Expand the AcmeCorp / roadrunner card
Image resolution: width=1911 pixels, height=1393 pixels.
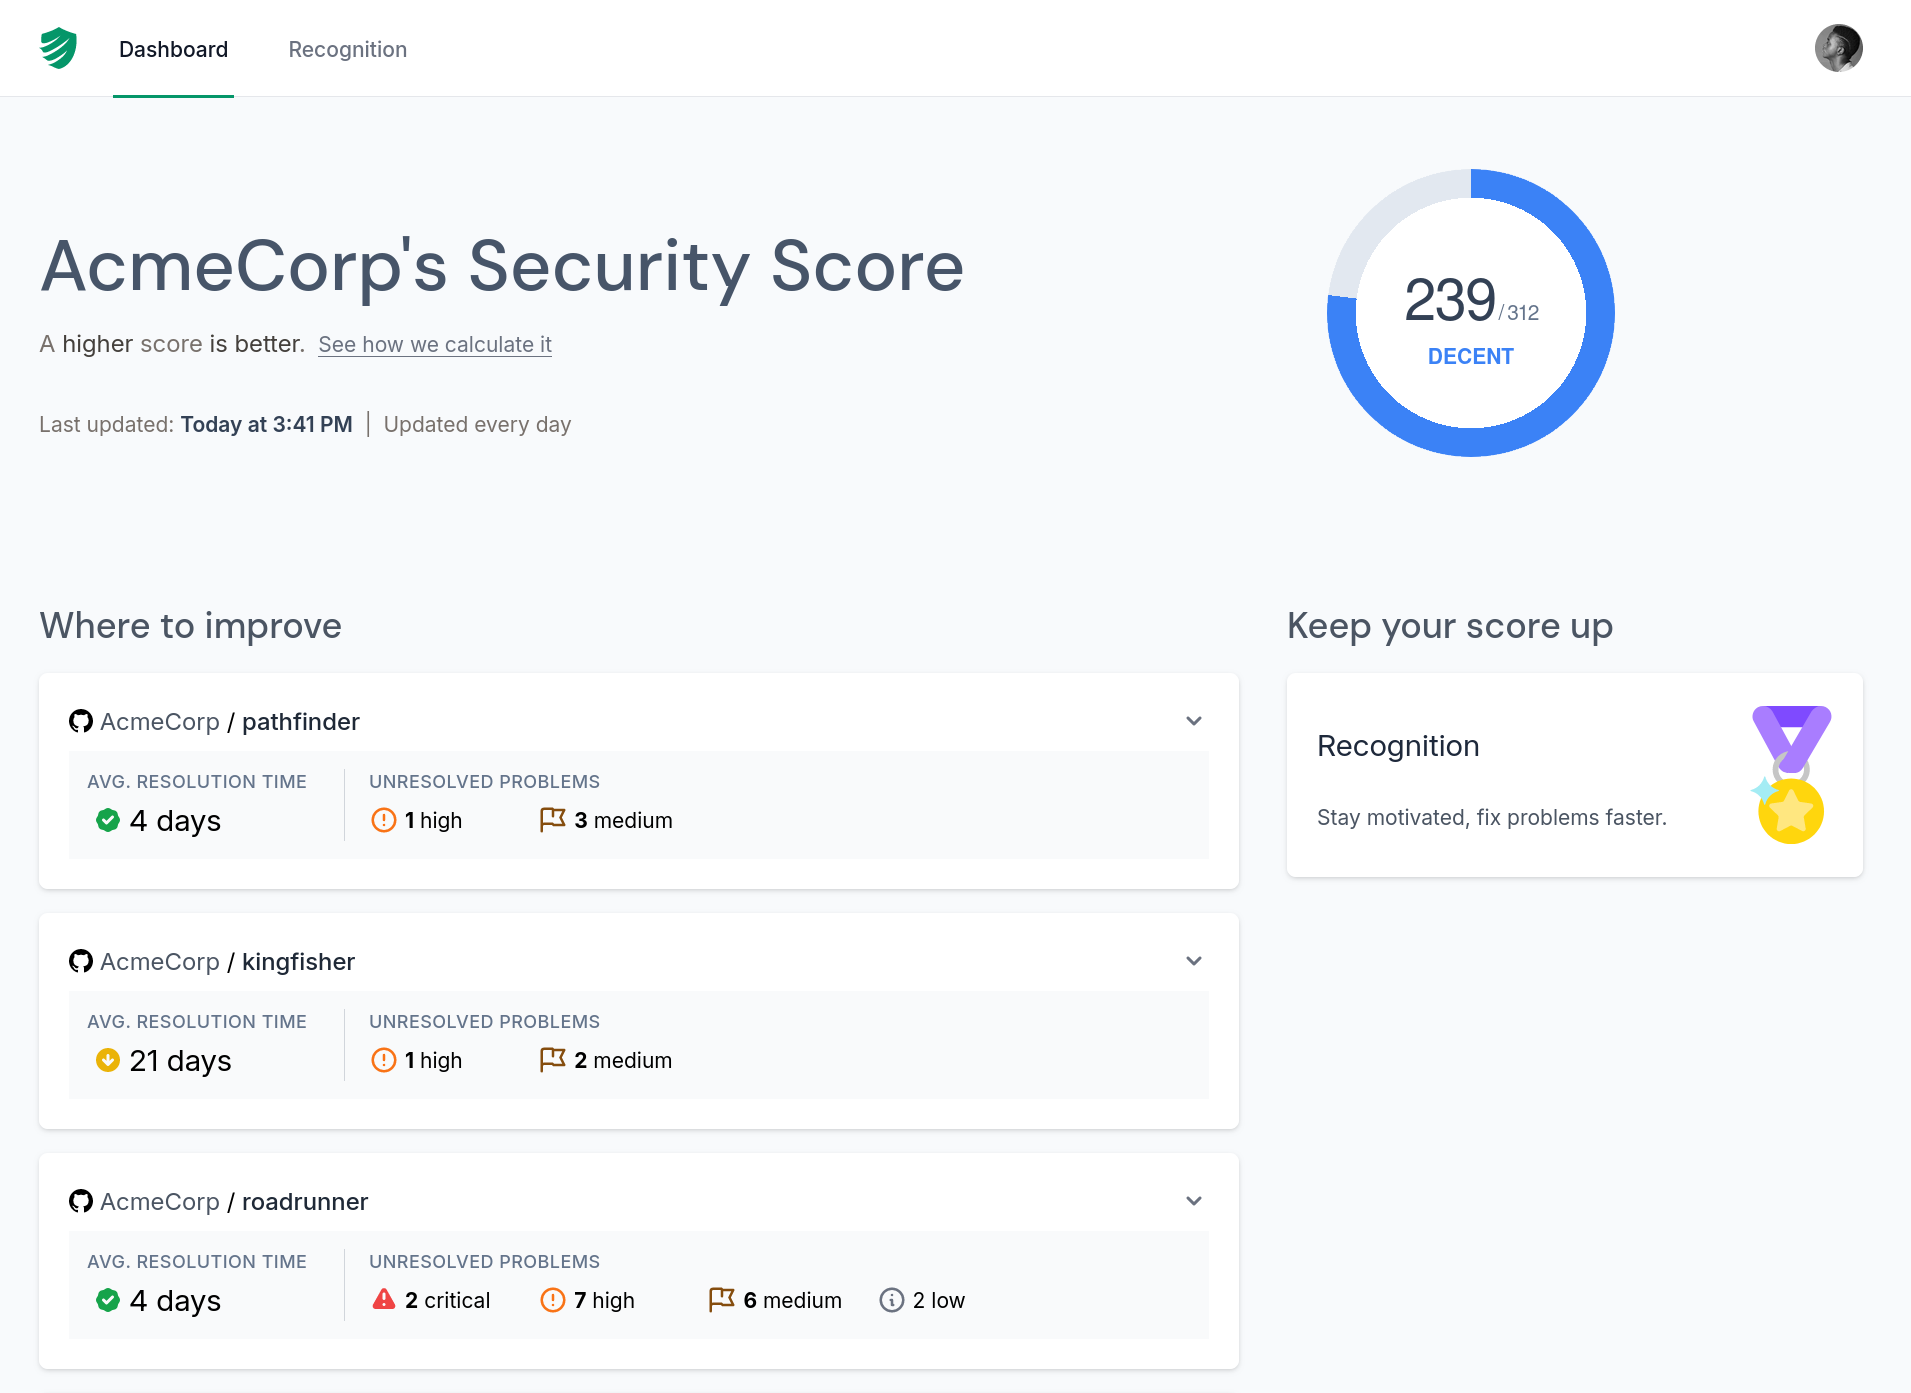click(1193, 1200)
